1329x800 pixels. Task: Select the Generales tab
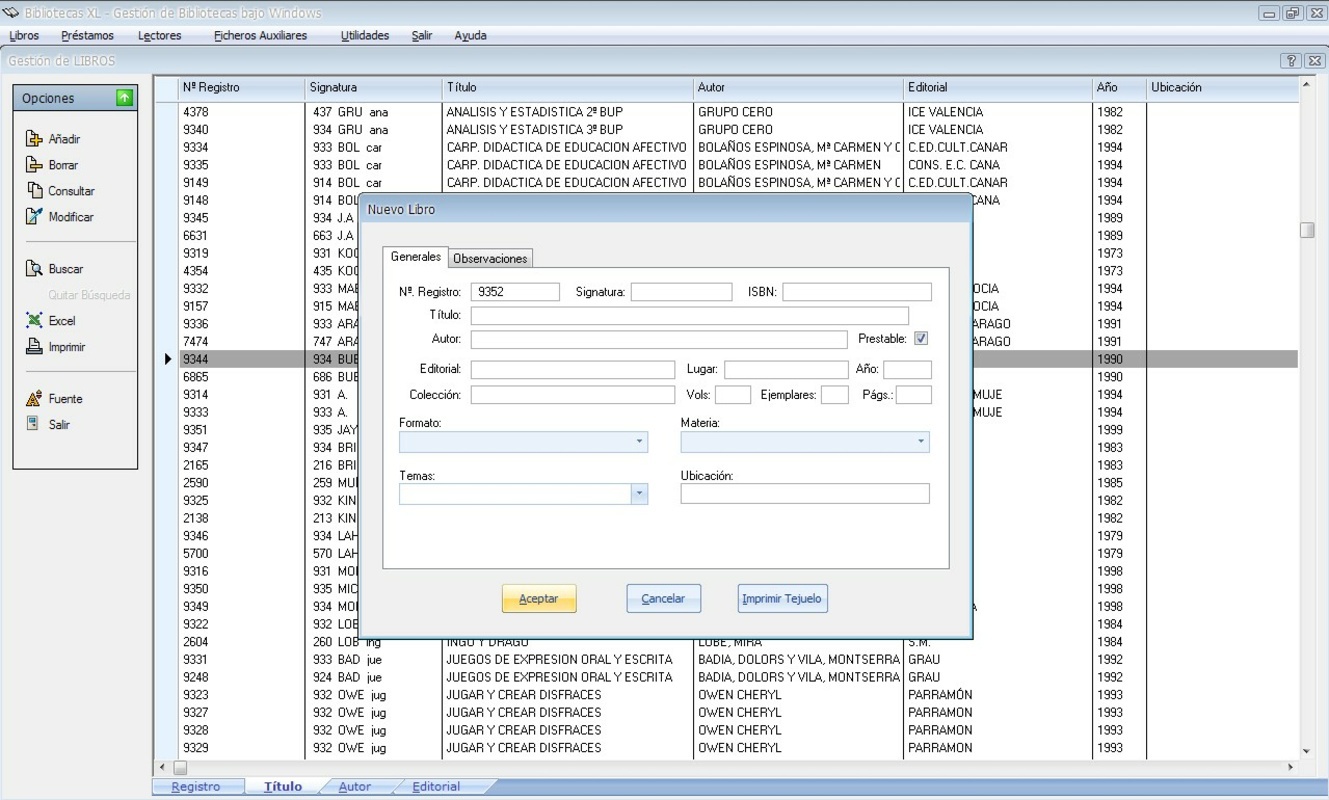click(416, 257)
